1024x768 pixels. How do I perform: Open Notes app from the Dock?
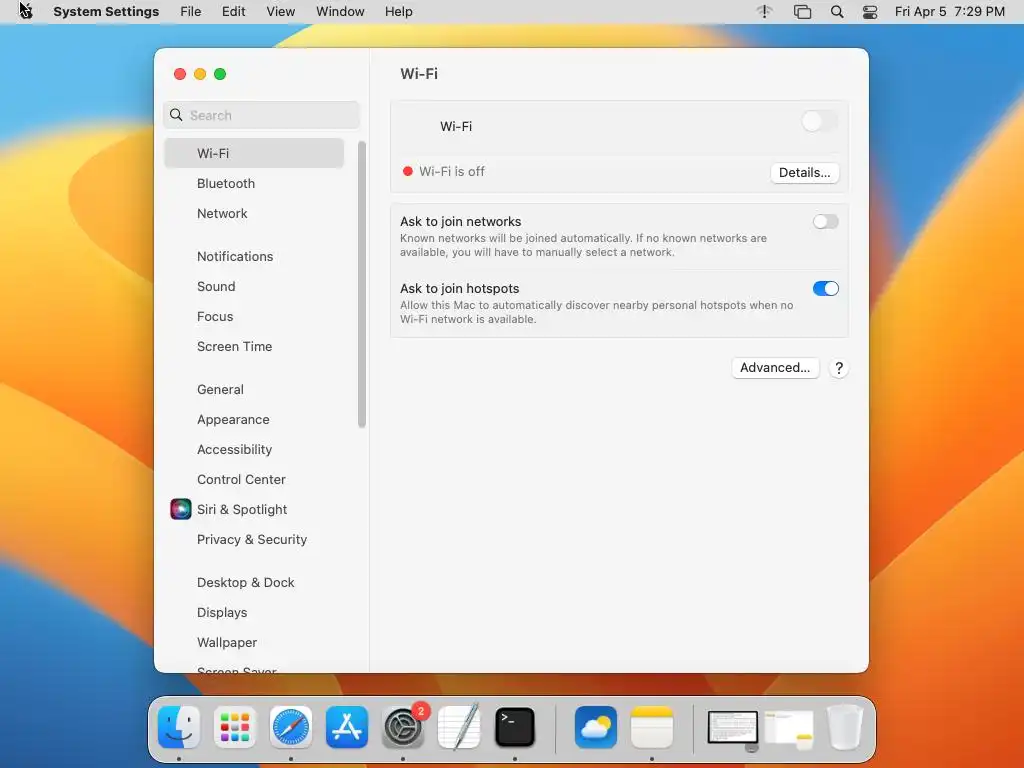coord(652,727)
